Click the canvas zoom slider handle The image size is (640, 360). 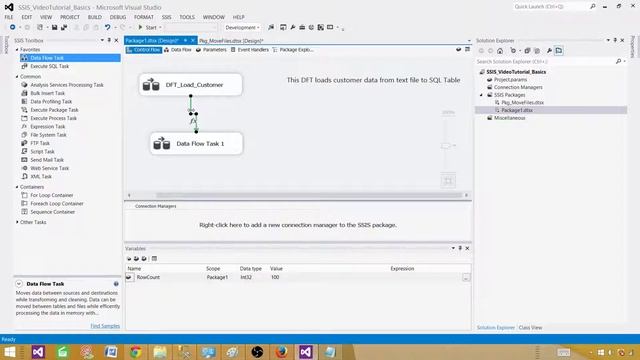click(x=446, y=146)
